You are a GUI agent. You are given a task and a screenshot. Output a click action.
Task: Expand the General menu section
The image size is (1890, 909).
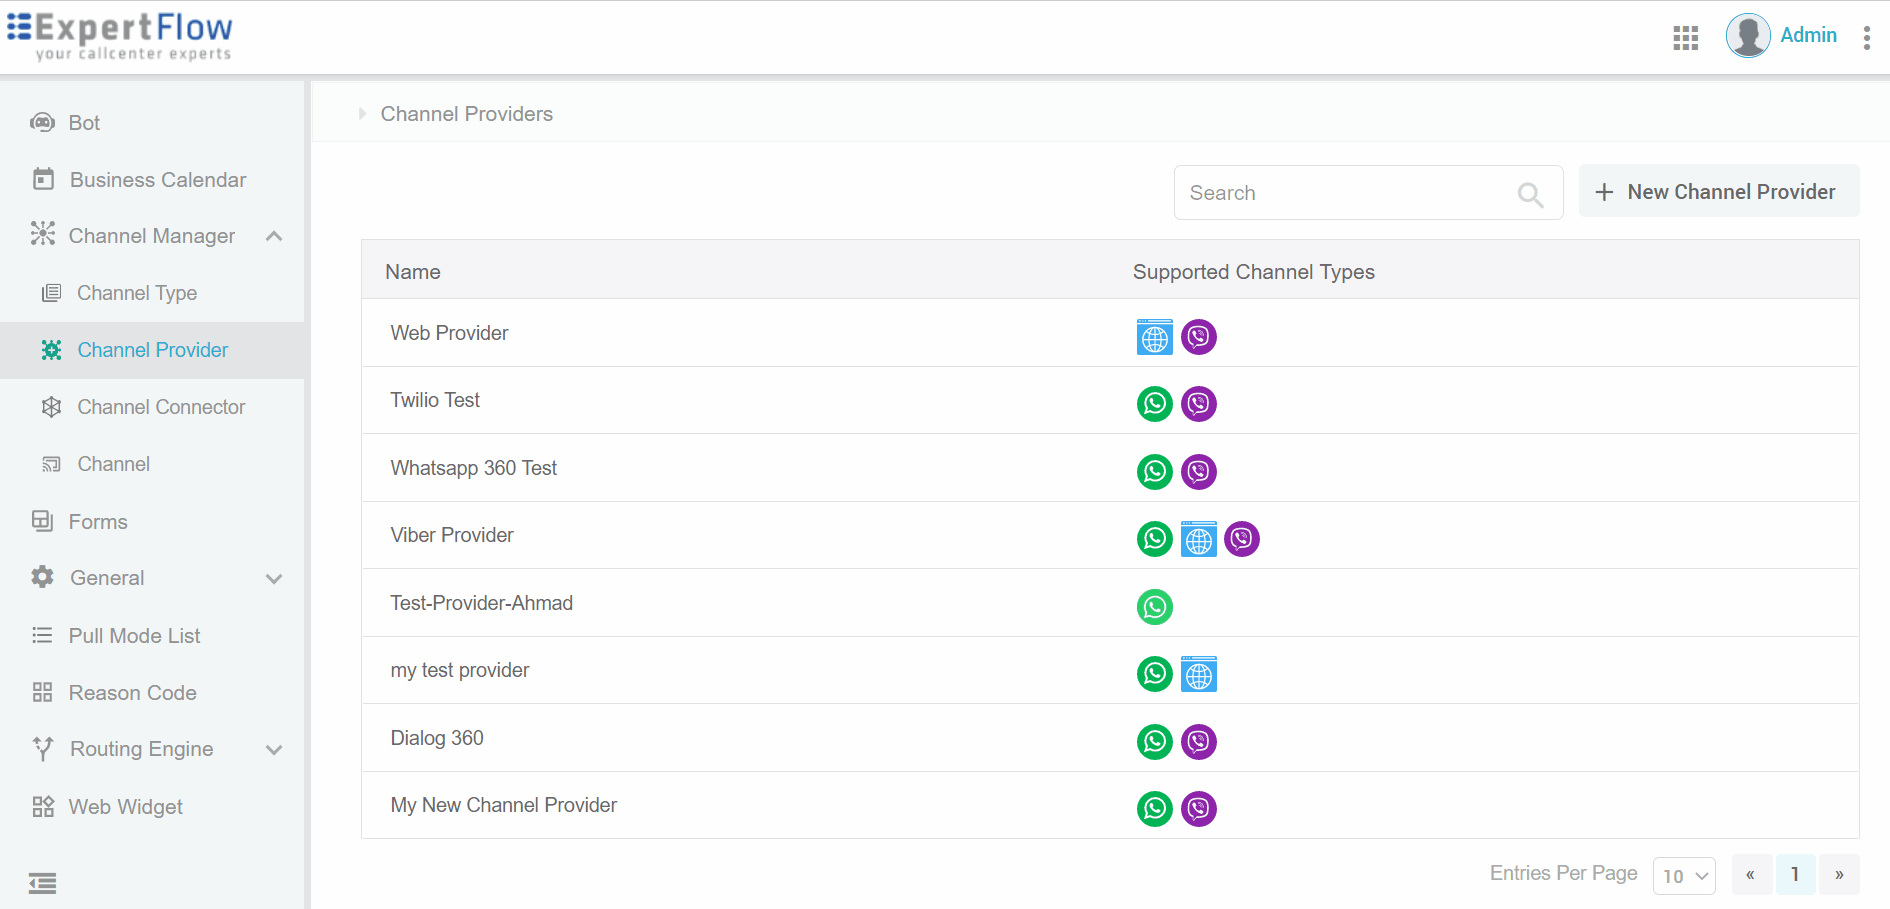[x=274, y=579]
